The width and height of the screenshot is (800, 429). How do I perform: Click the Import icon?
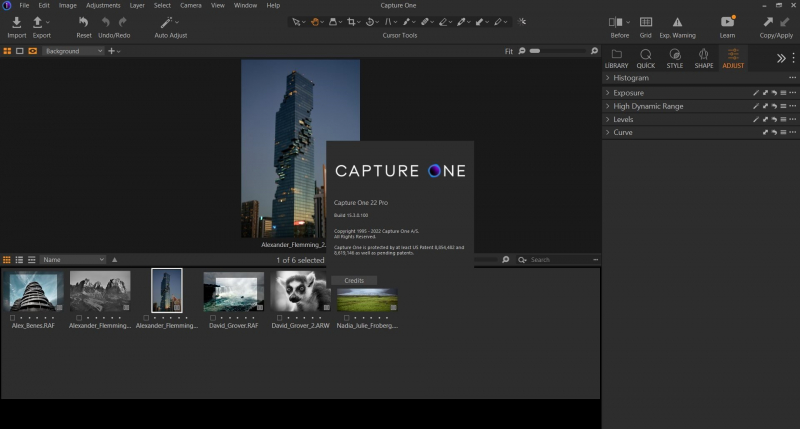(16, 22)
